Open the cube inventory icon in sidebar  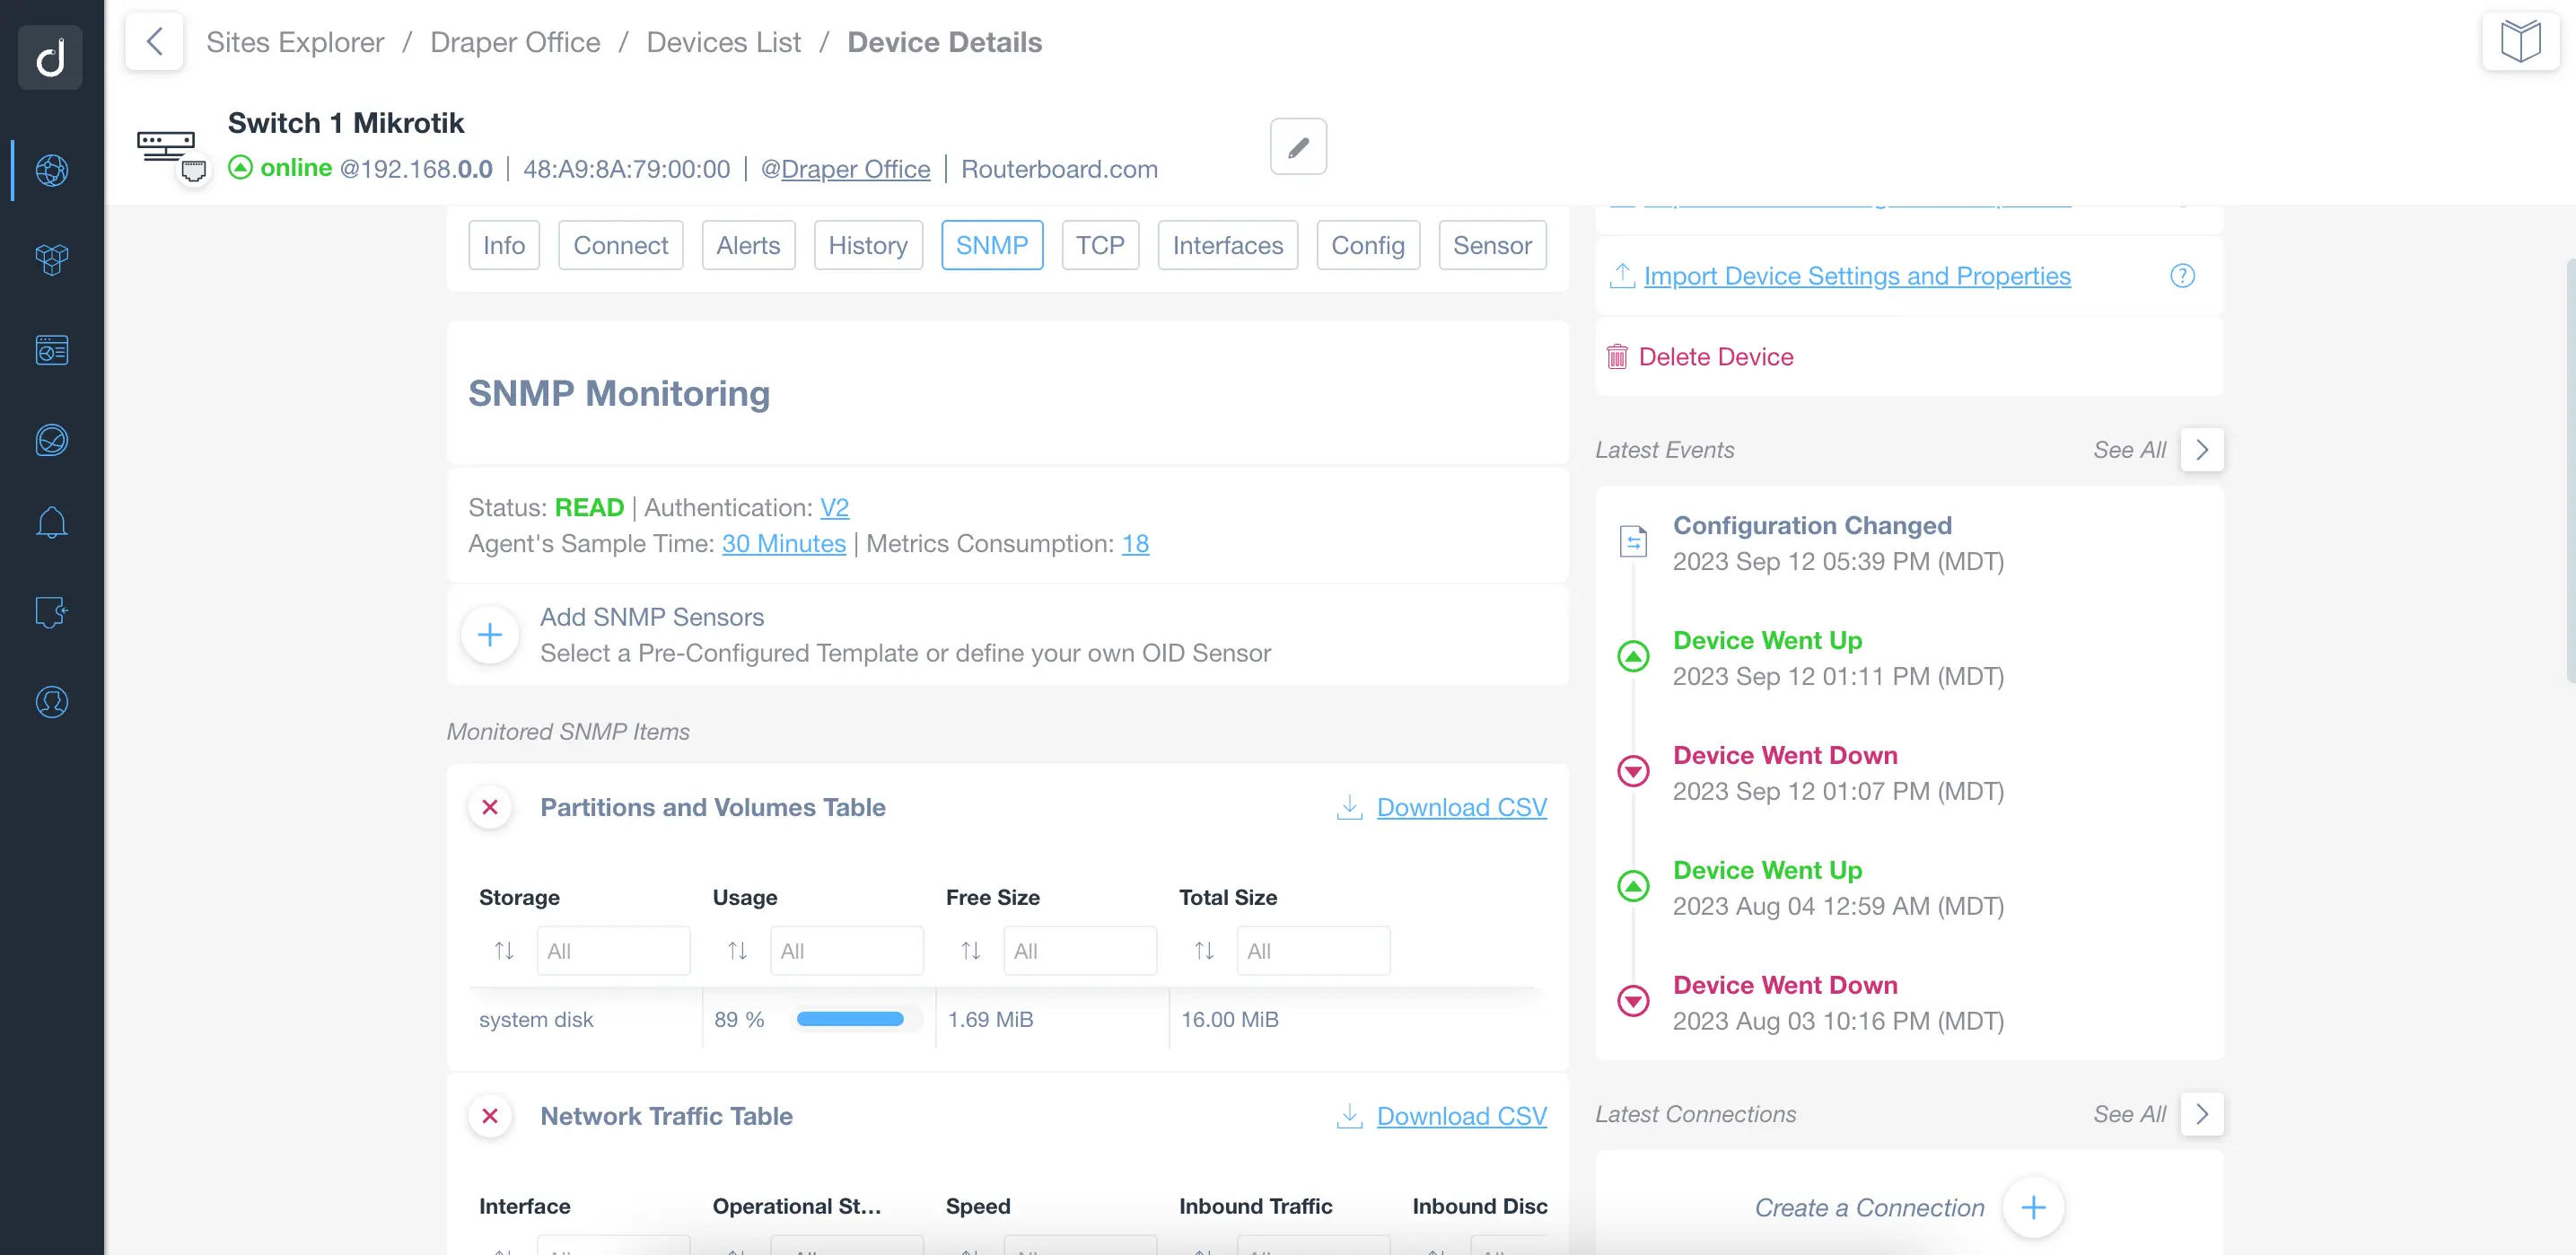click(51, 260)
